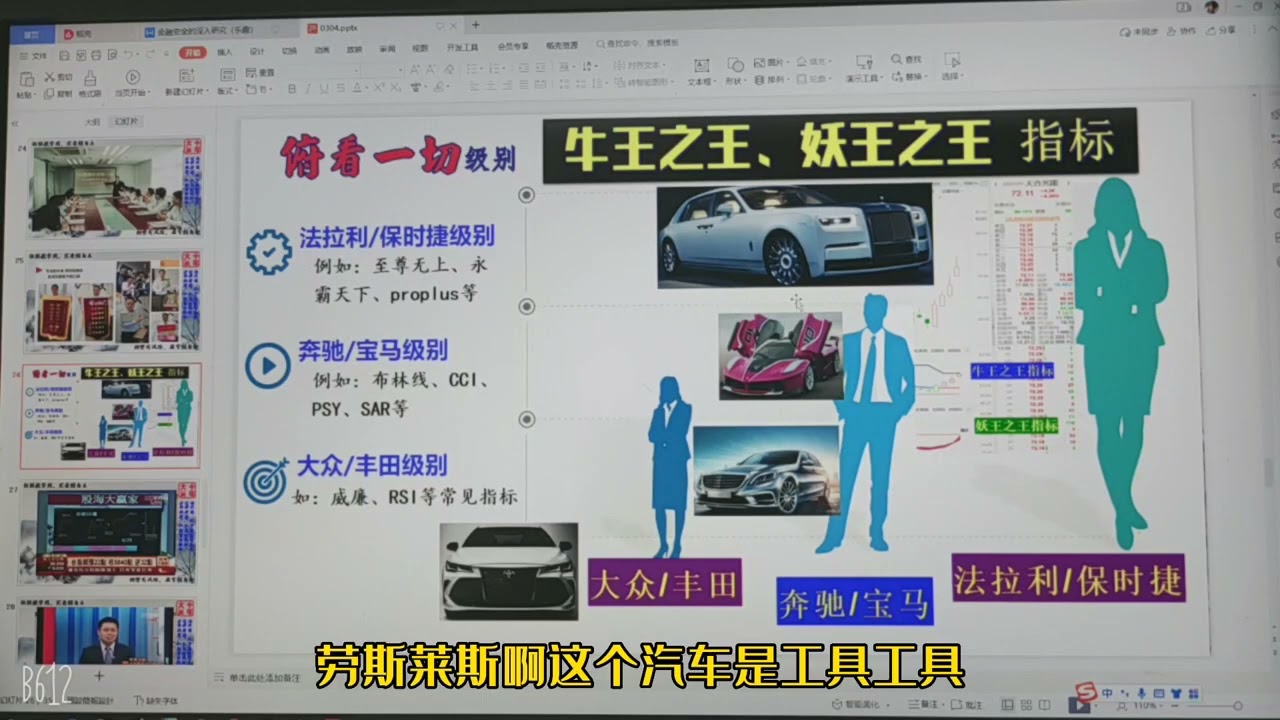Image resolution: width=1280 pixels, height=720 pixels.
Task: Toggle Underline formatting
Action: pyautogui.click(x=322, y=88)
